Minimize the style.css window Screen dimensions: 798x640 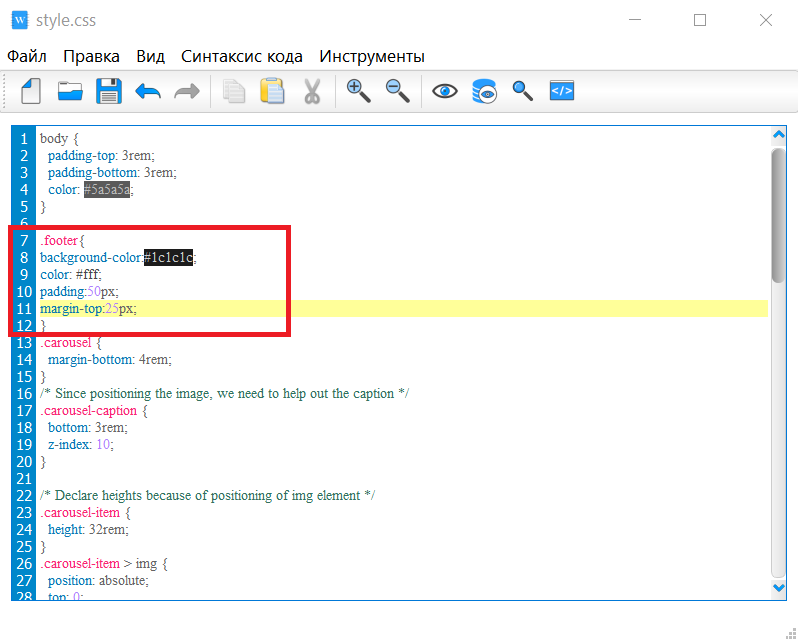click(635, 20)
